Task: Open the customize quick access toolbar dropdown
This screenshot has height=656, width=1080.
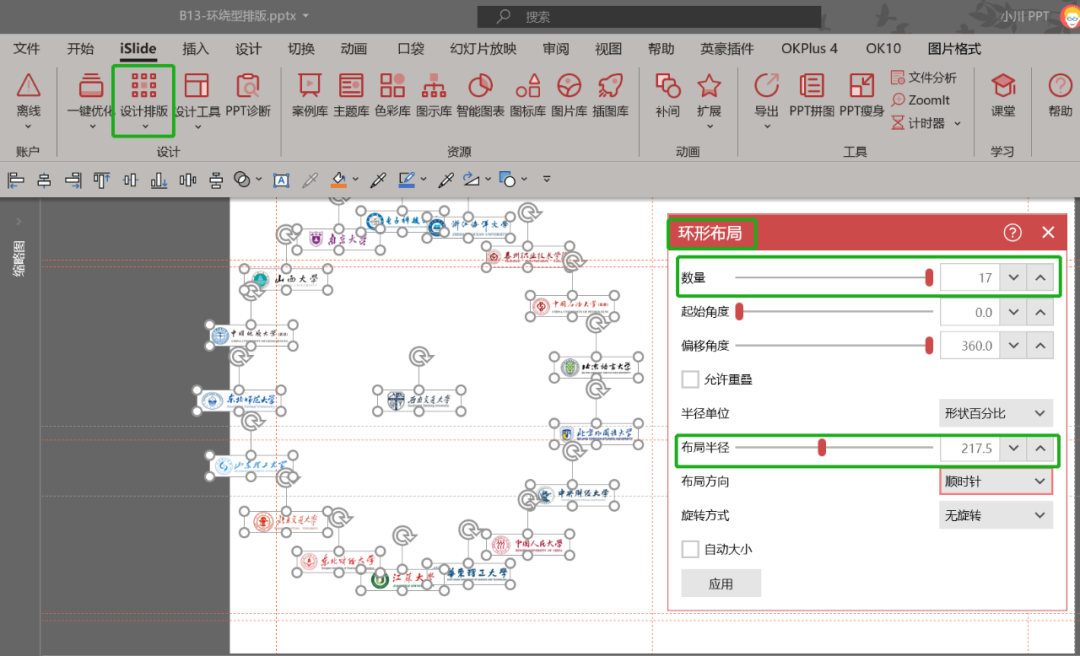Action: (x=547, y=179)
